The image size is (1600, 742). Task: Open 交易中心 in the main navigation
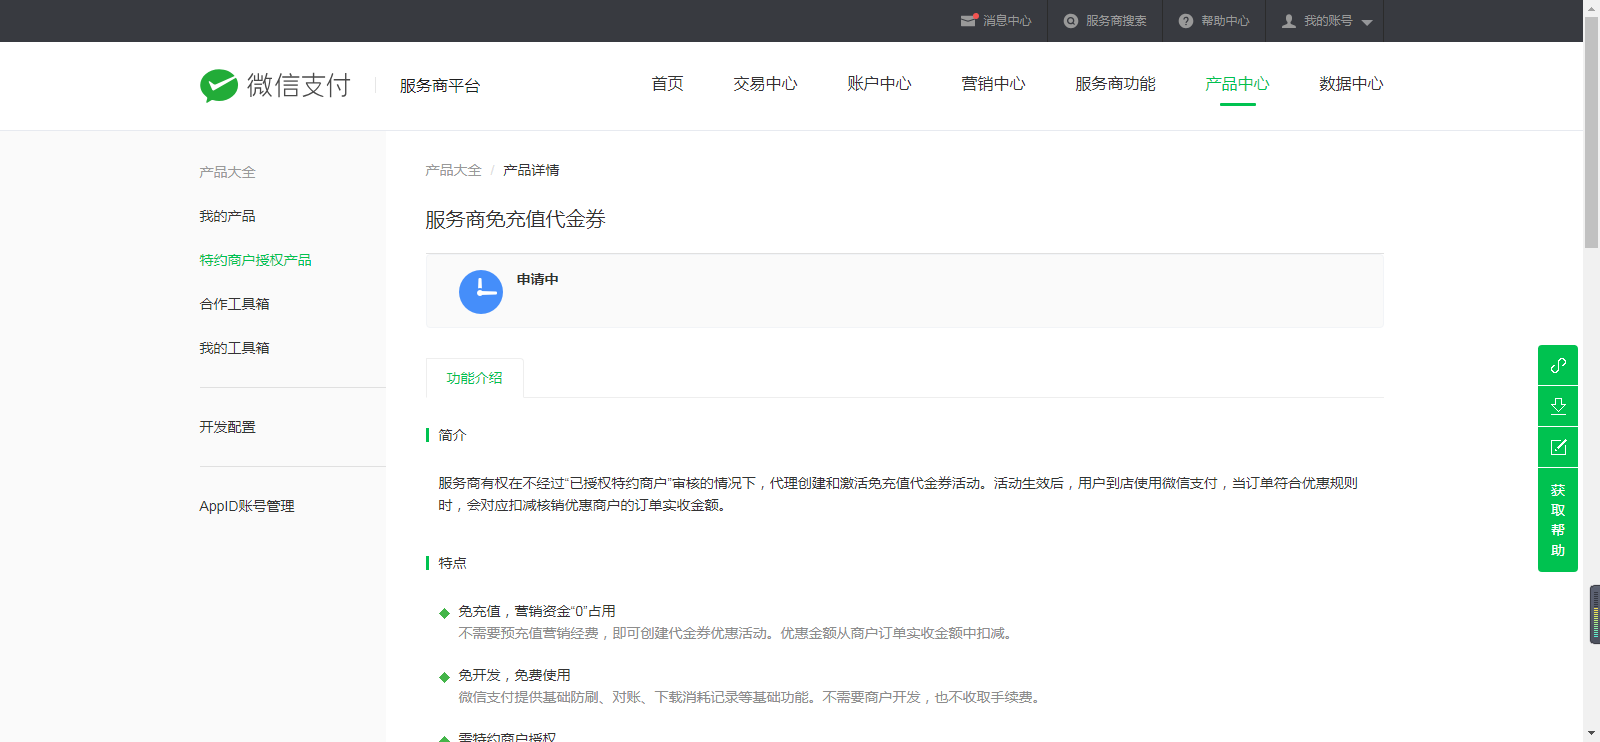765,84
